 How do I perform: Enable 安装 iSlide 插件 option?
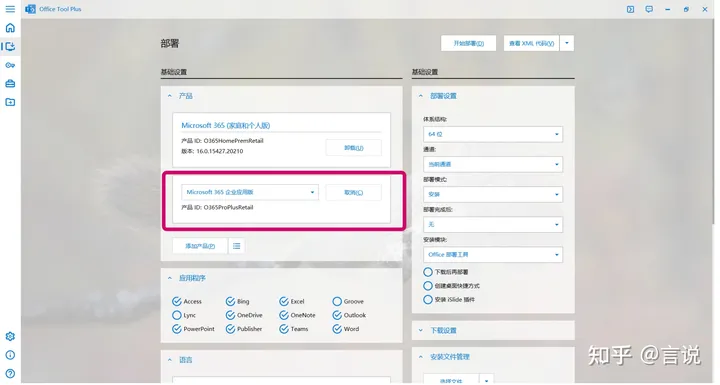point(428,300)
